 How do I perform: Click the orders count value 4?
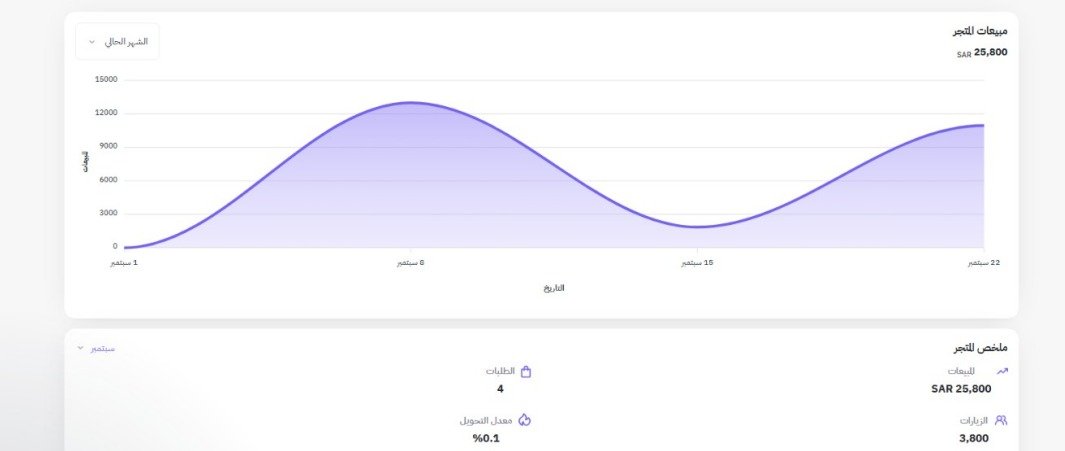501,389
